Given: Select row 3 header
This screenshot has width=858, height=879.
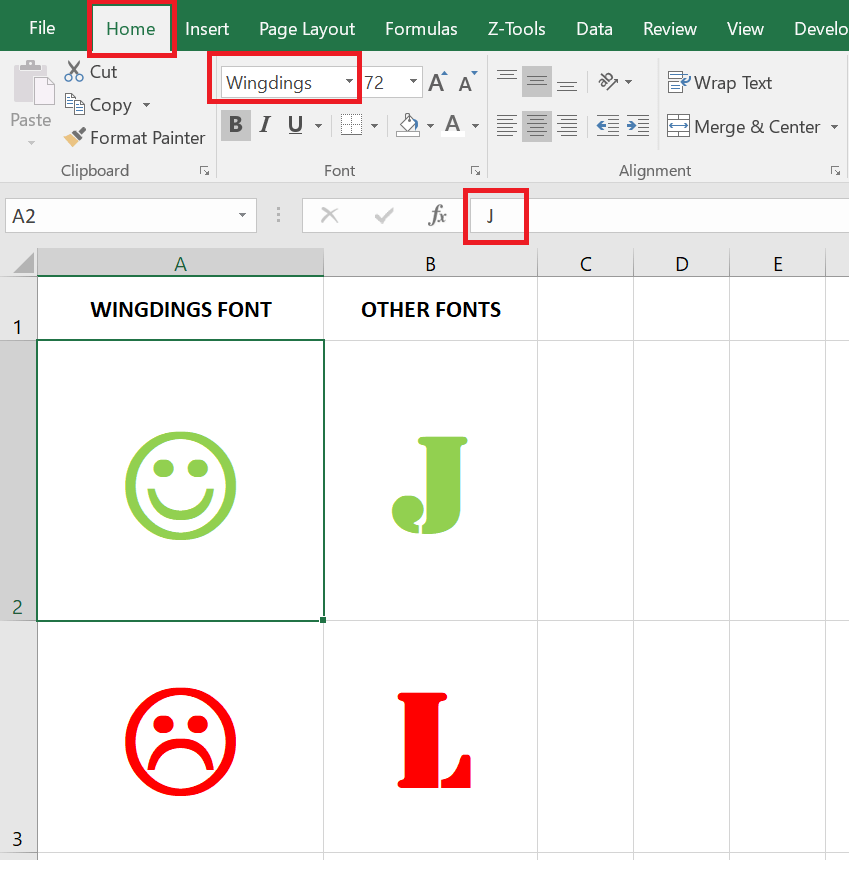Looking at the screenshot, I should coord(18,737).
